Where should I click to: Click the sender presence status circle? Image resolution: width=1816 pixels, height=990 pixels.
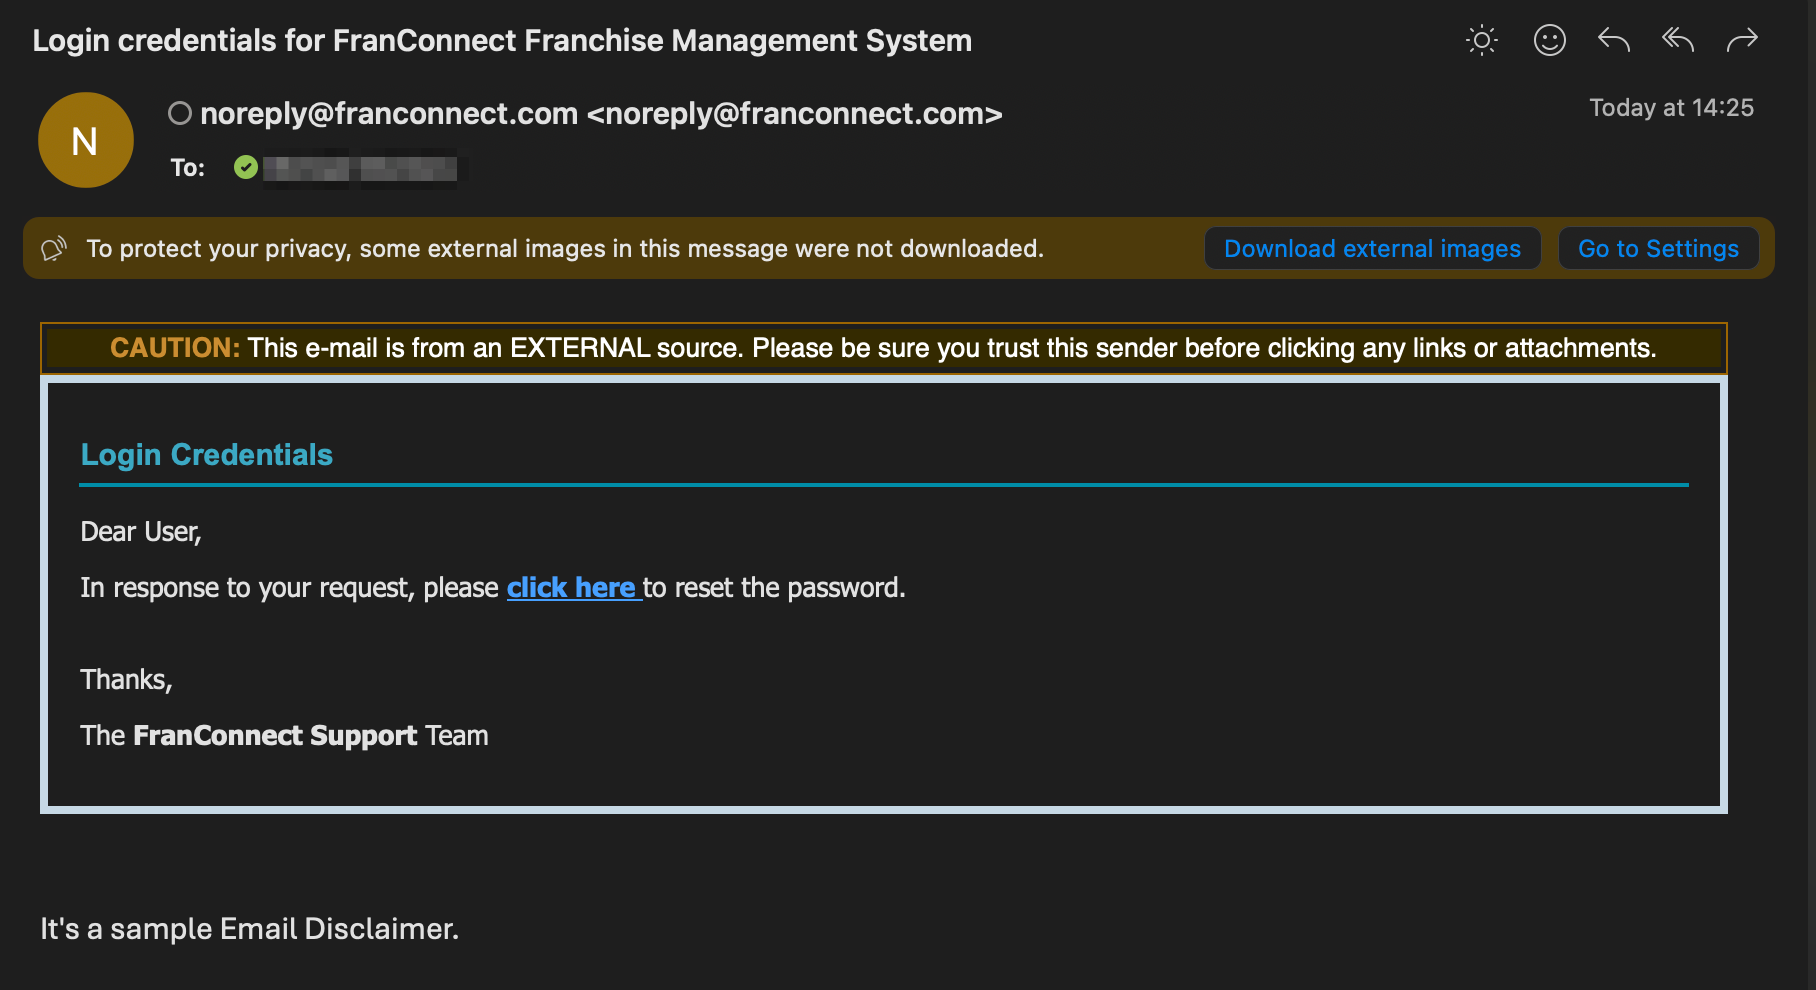(180, 113)
